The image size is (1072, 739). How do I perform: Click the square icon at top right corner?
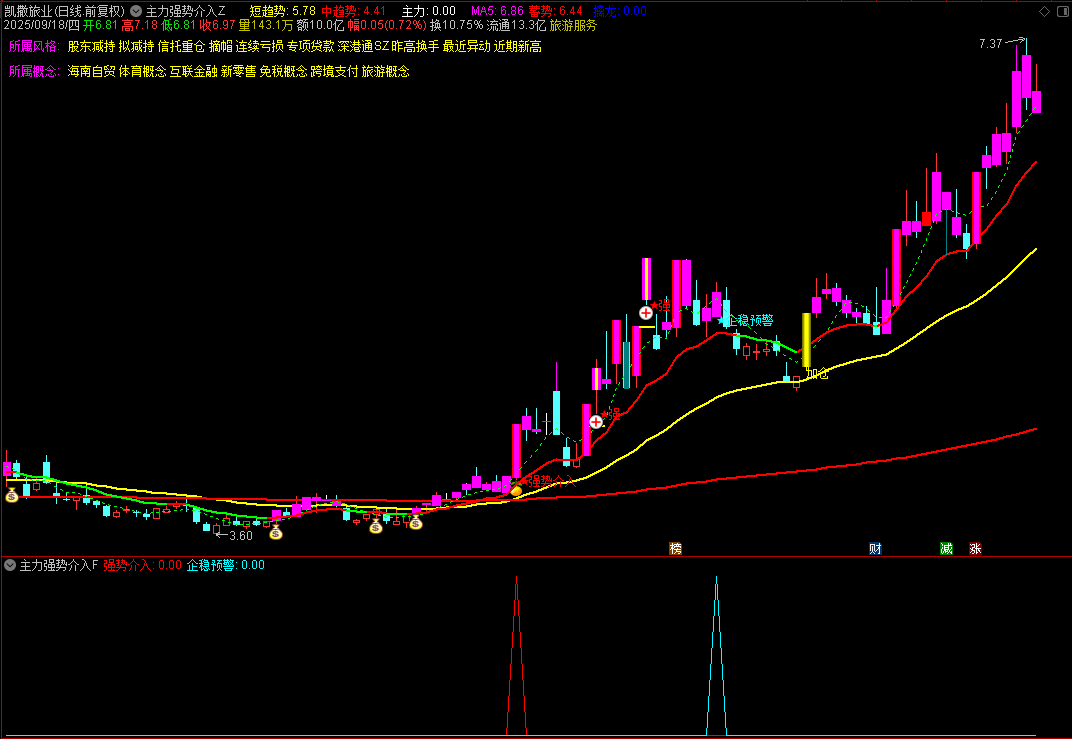coord(1061,11)
